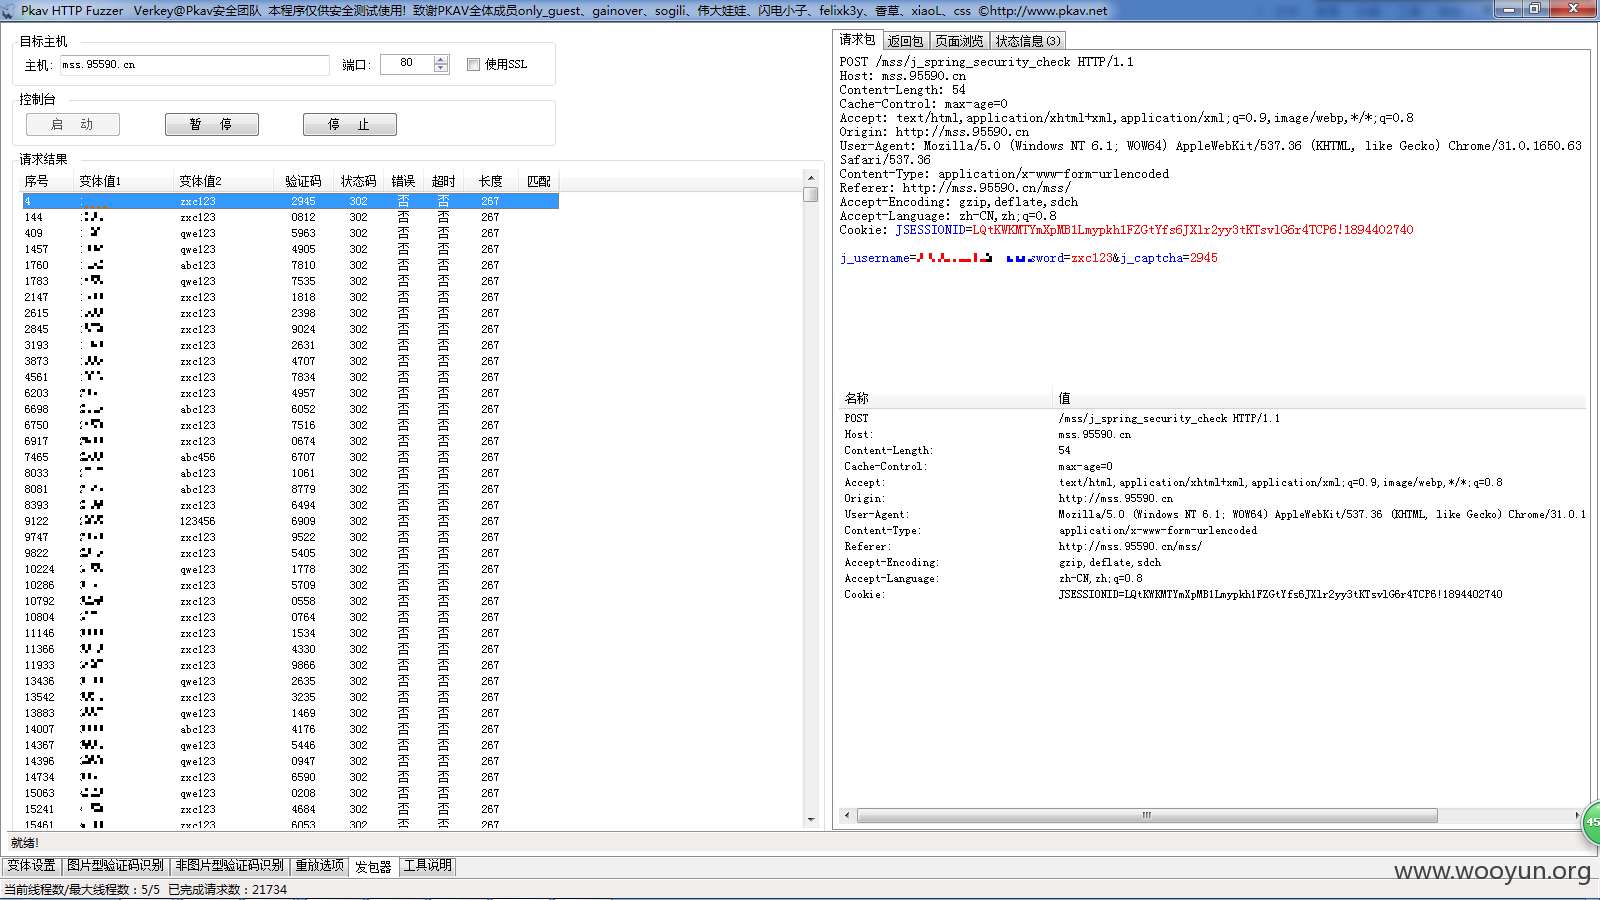
Task: Open the 非图片型验证码识别 tab
Action: [x=230, y=866]
